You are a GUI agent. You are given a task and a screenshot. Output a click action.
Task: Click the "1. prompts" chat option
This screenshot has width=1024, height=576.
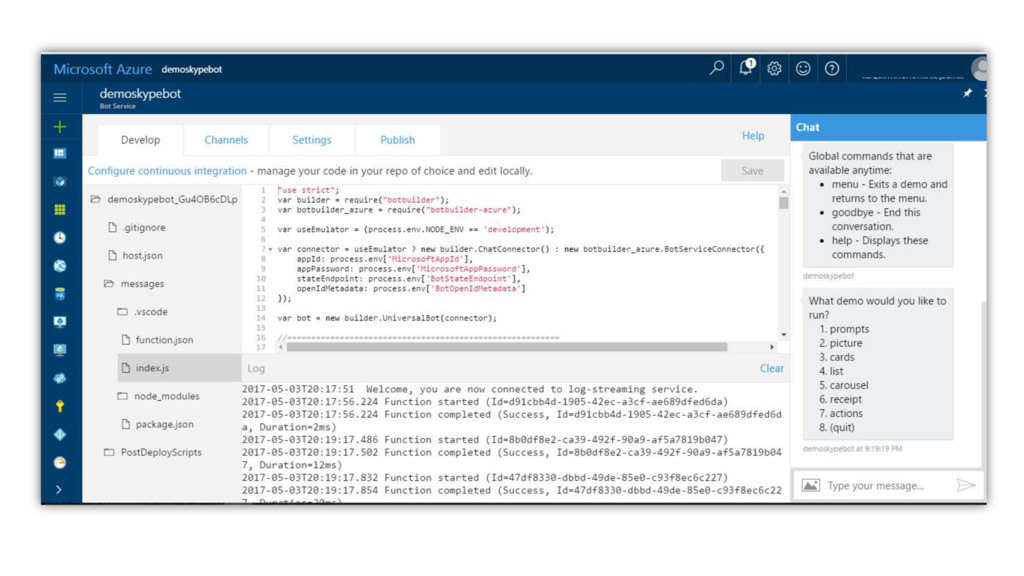coord(844,329)
